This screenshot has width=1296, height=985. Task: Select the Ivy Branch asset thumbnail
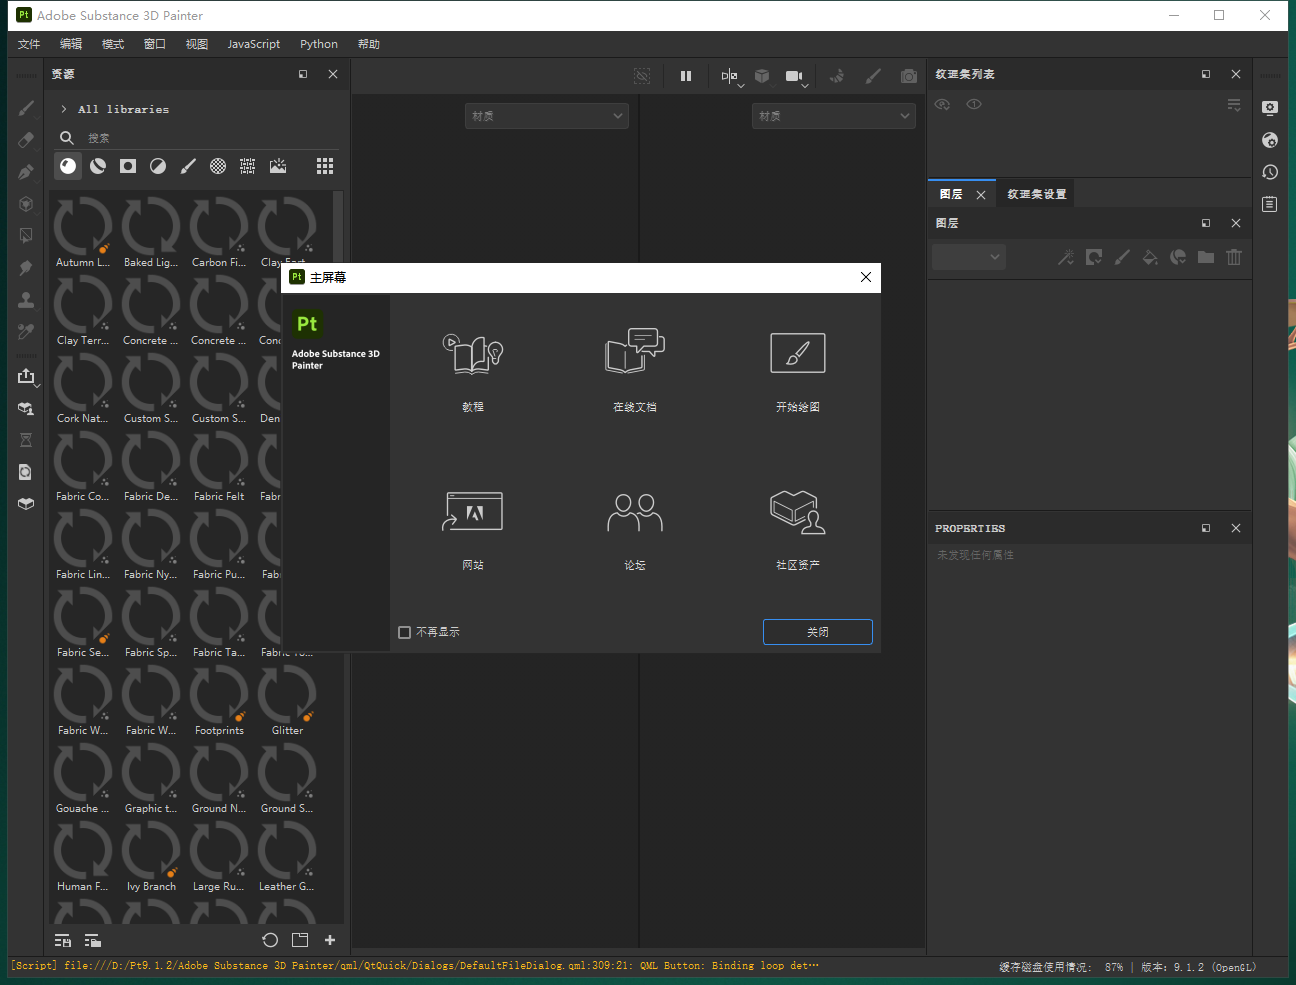(151, 855)
